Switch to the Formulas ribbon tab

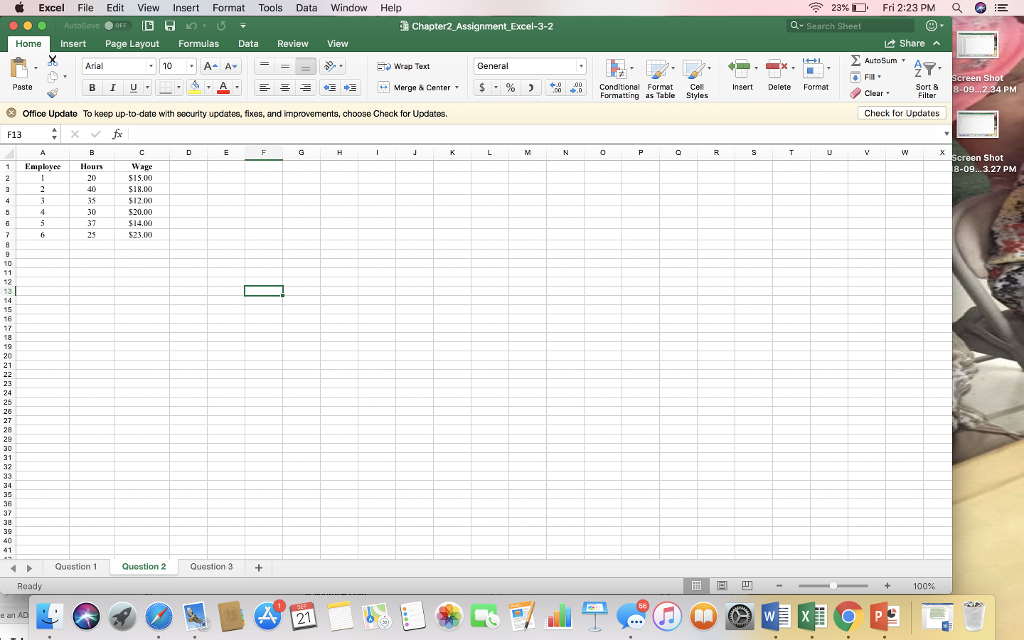click(198, 43)
